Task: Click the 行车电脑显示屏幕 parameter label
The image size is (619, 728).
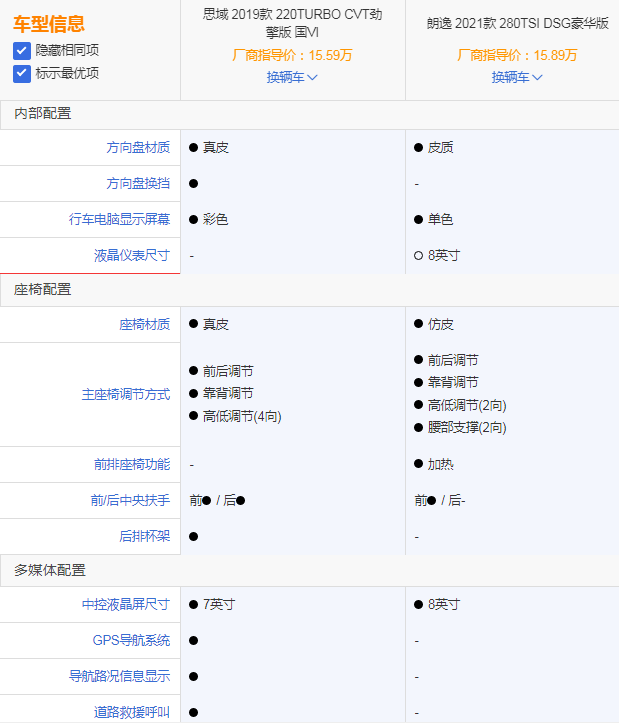Action: click(119, 219)
